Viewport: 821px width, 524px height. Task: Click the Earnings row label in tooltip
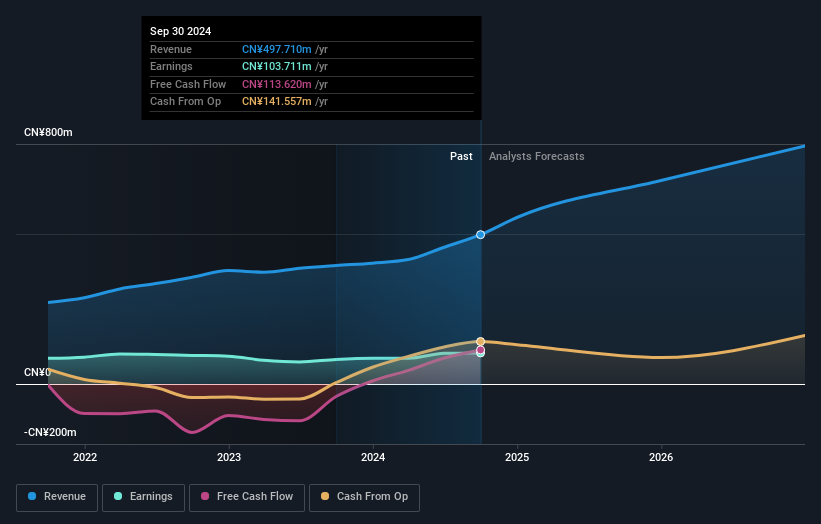171,66
